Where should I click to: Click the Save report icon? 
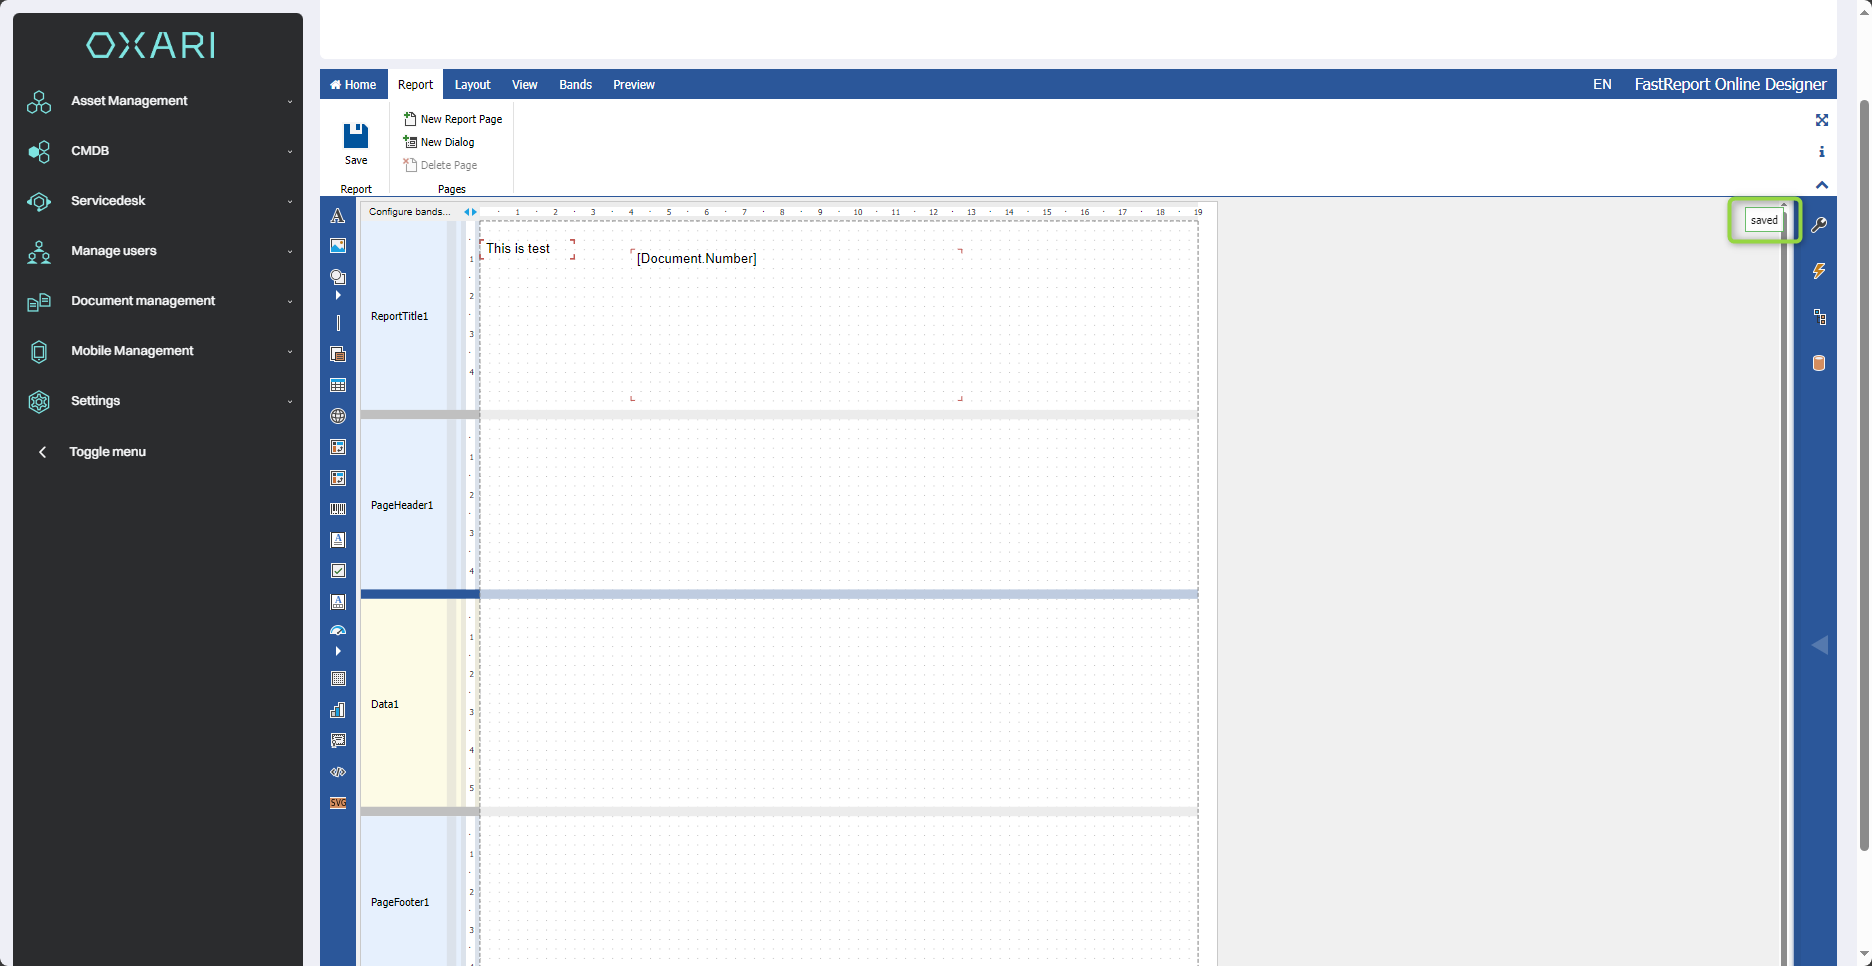click(x=356, y=137)
